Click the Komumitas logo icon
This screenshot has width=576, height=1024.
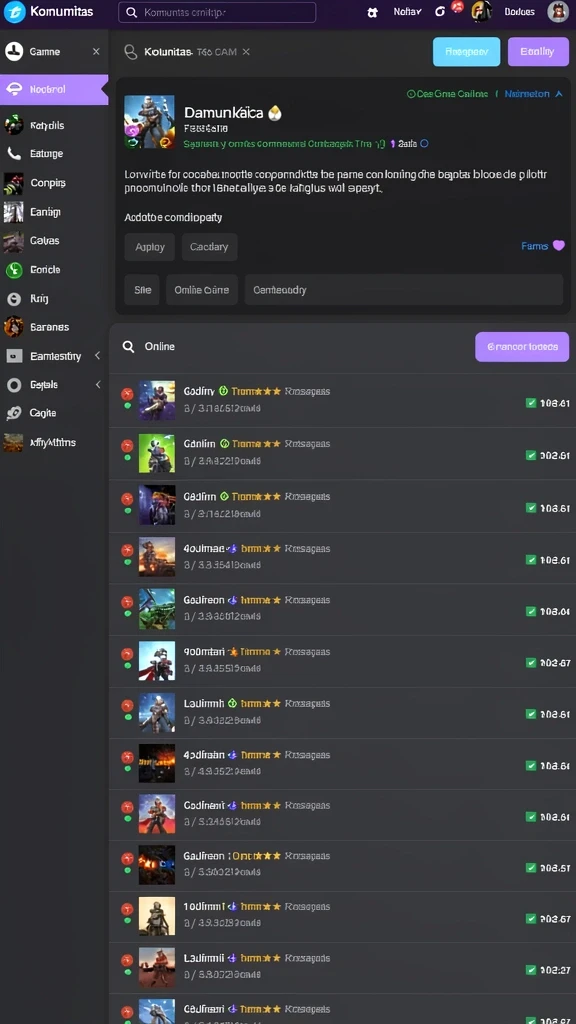tap(14, 12)
